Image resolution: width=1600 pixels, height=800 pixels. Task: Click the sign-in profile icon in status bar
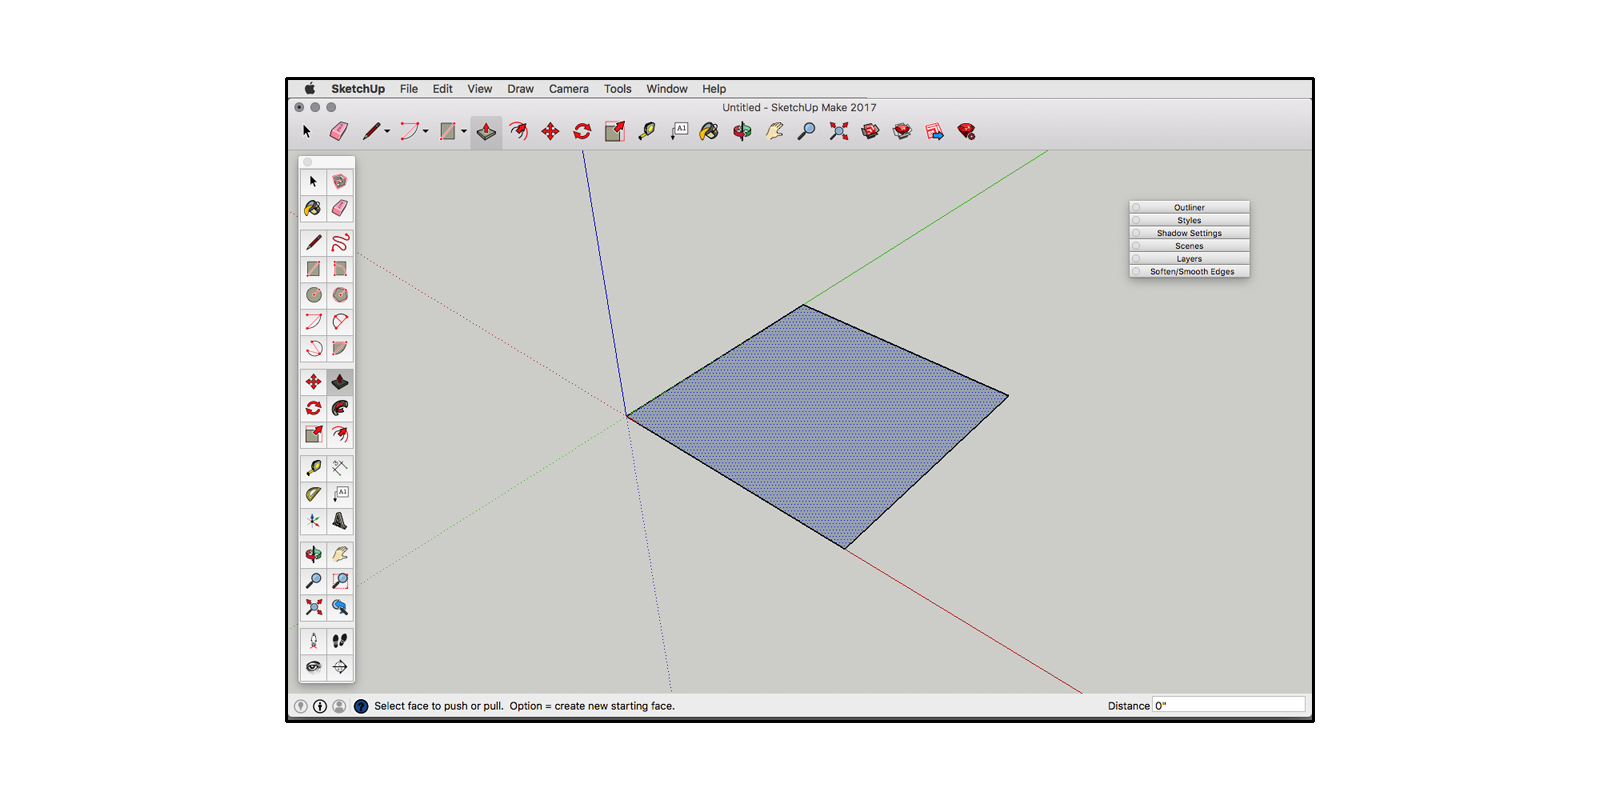click(339, 706)
